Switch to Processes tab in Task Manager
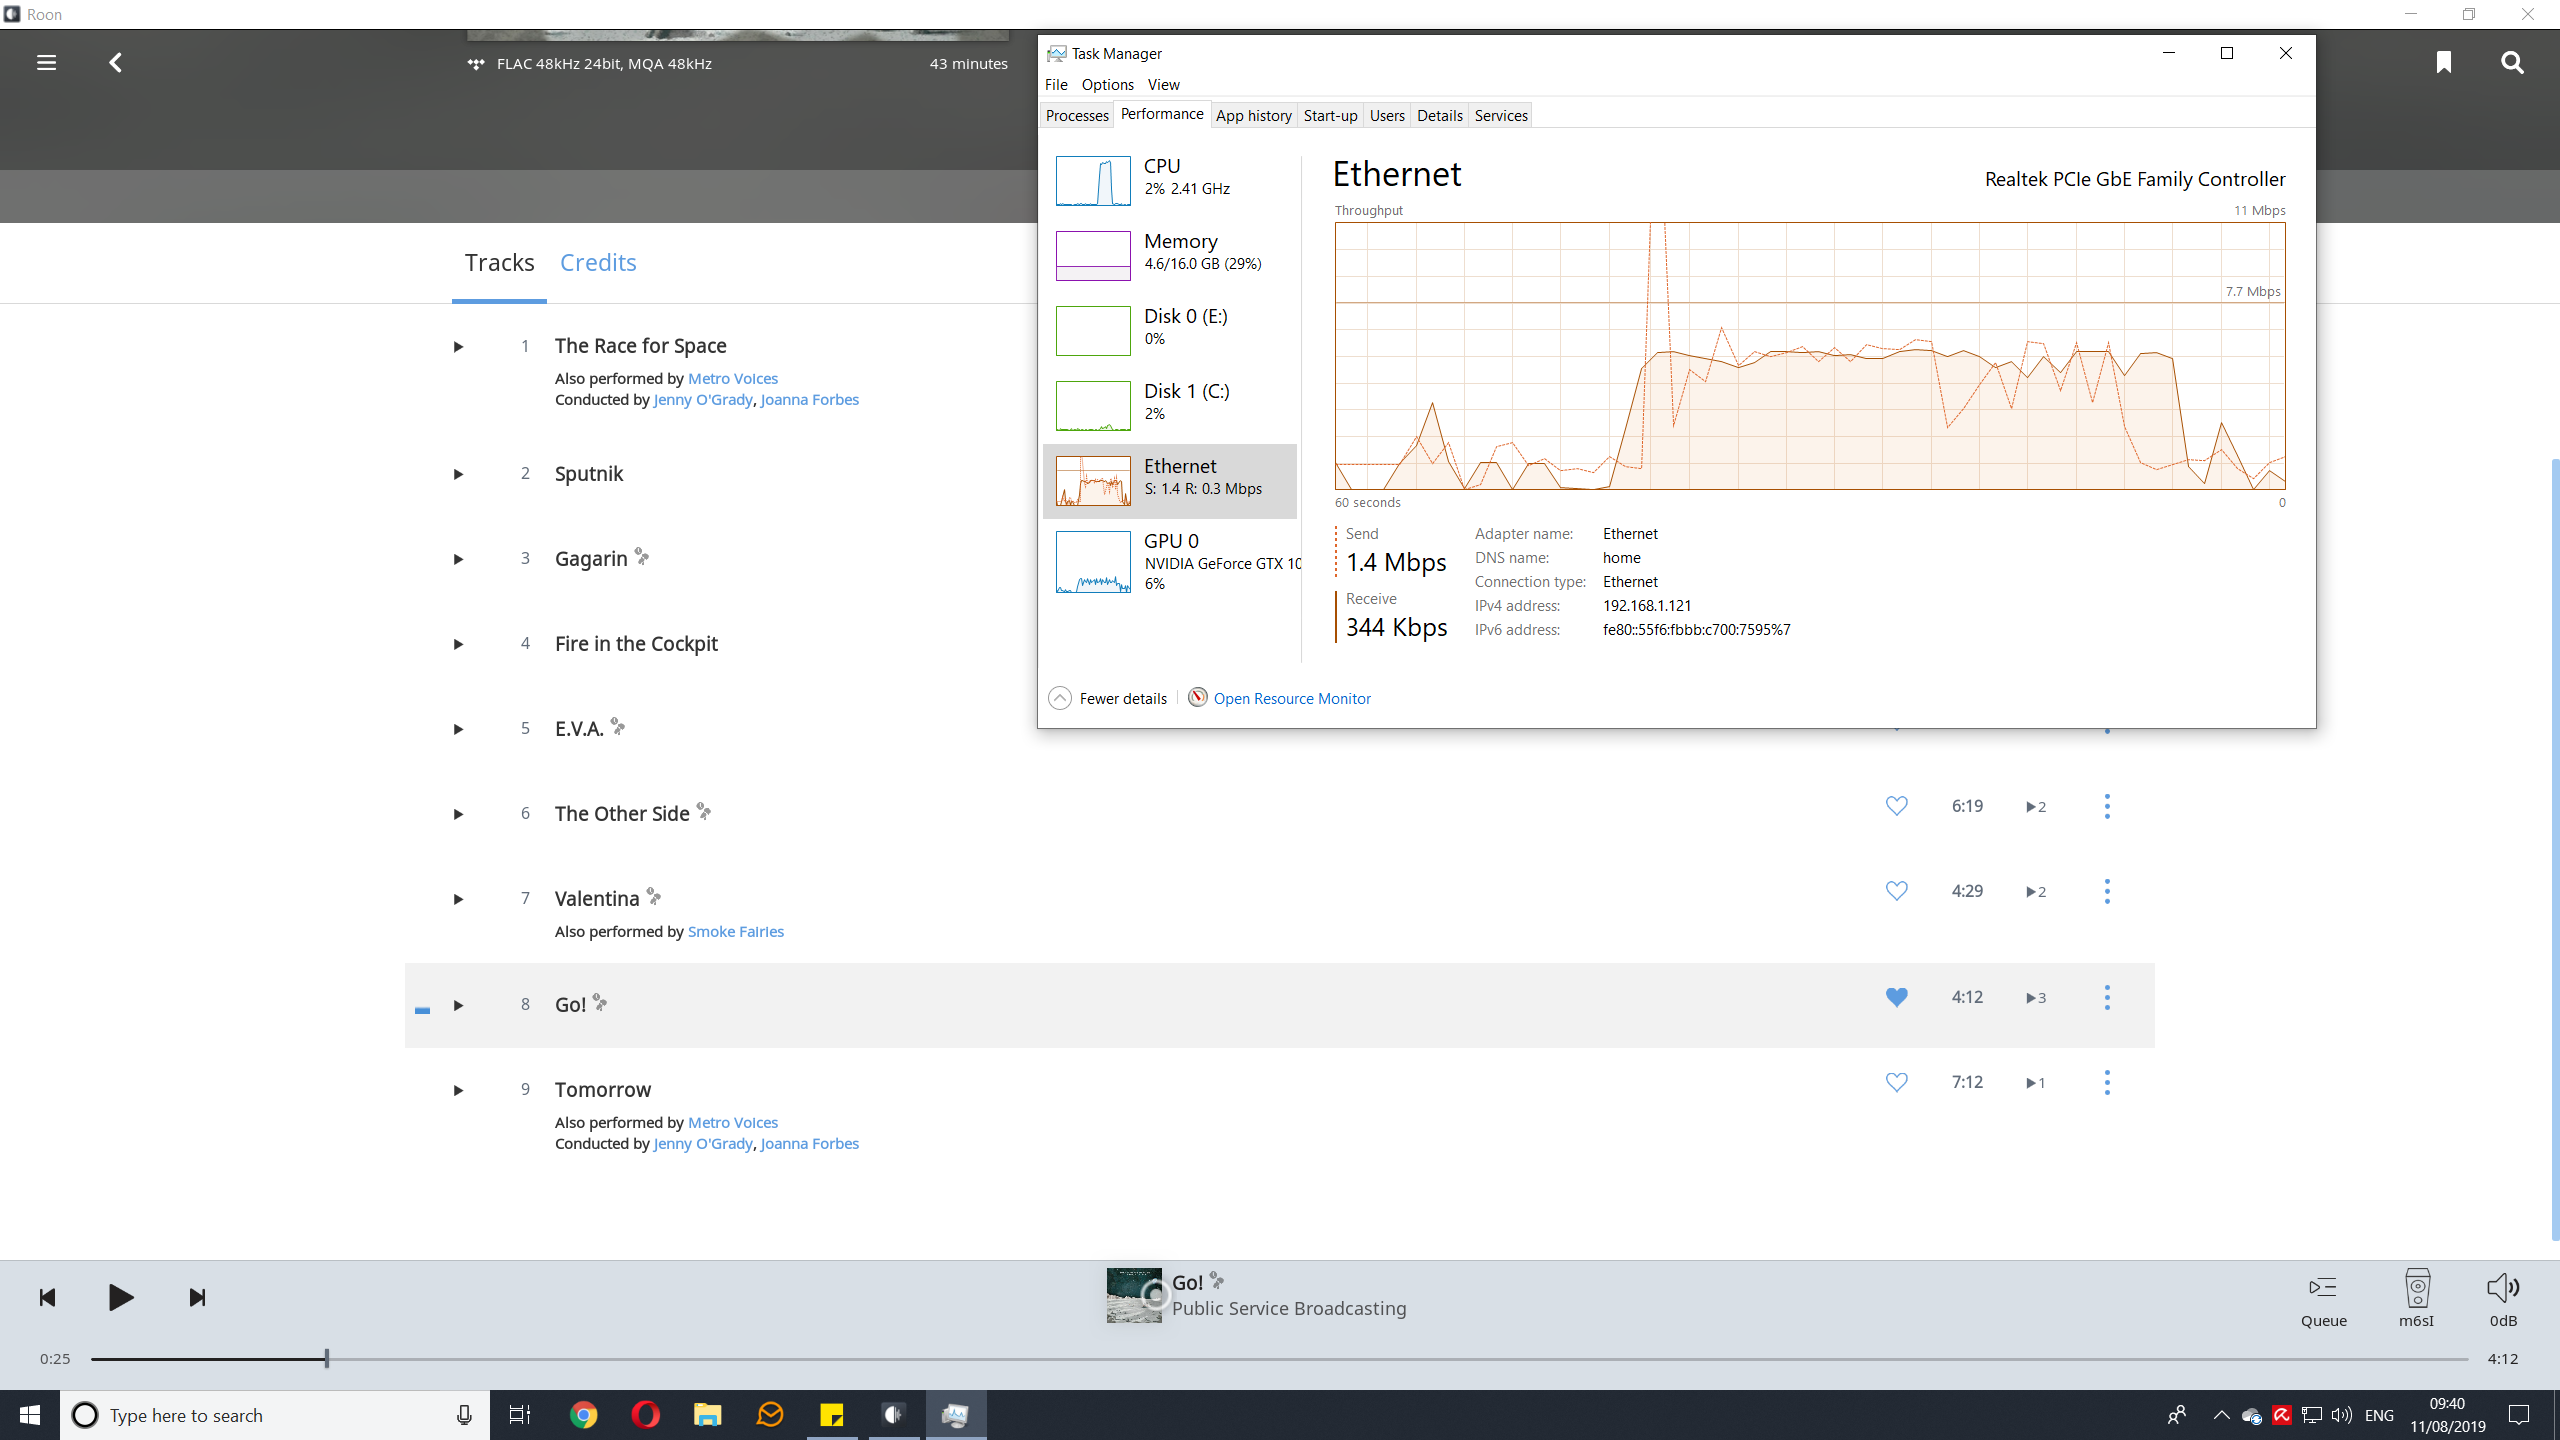Image resolution: width=2560 pixels, height=1440 pixels. point(1077,115)
